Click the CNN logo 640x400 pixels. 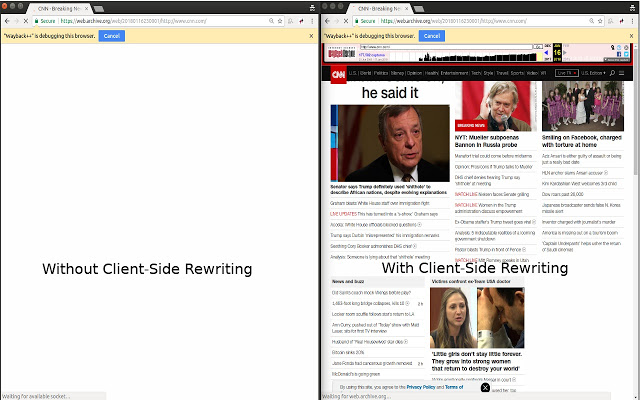tap(338, 74)
